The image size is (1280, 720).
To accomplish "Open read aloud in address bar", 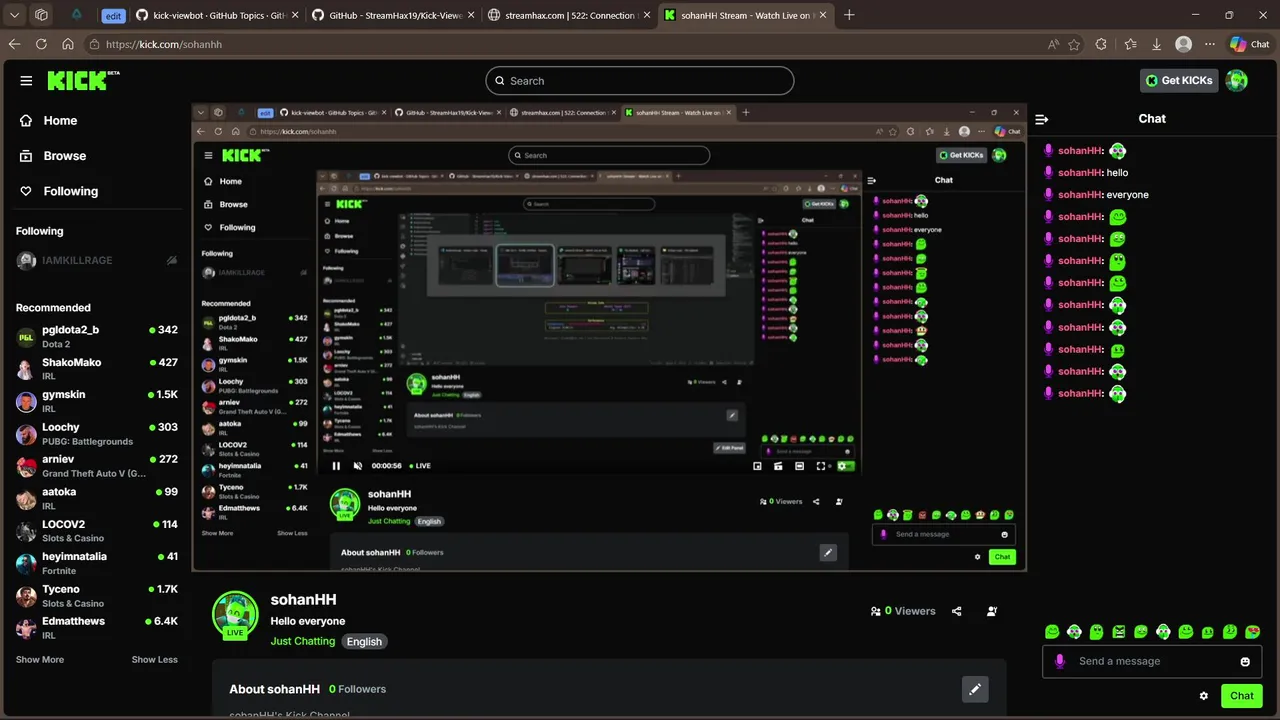I will [1053, 44].
